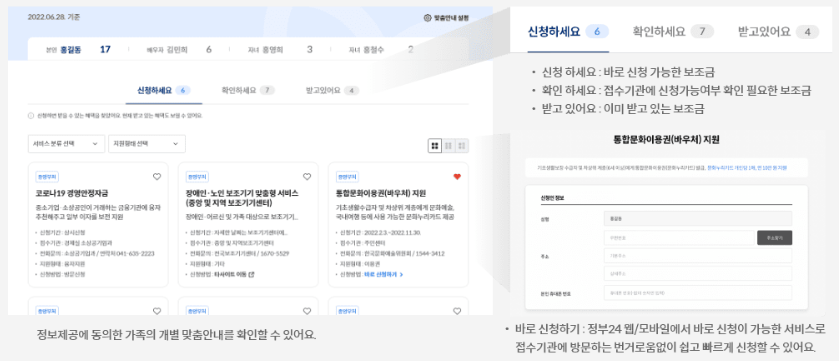Unfavorite the red heart on 통합문화이용권 card

[456, 176]
